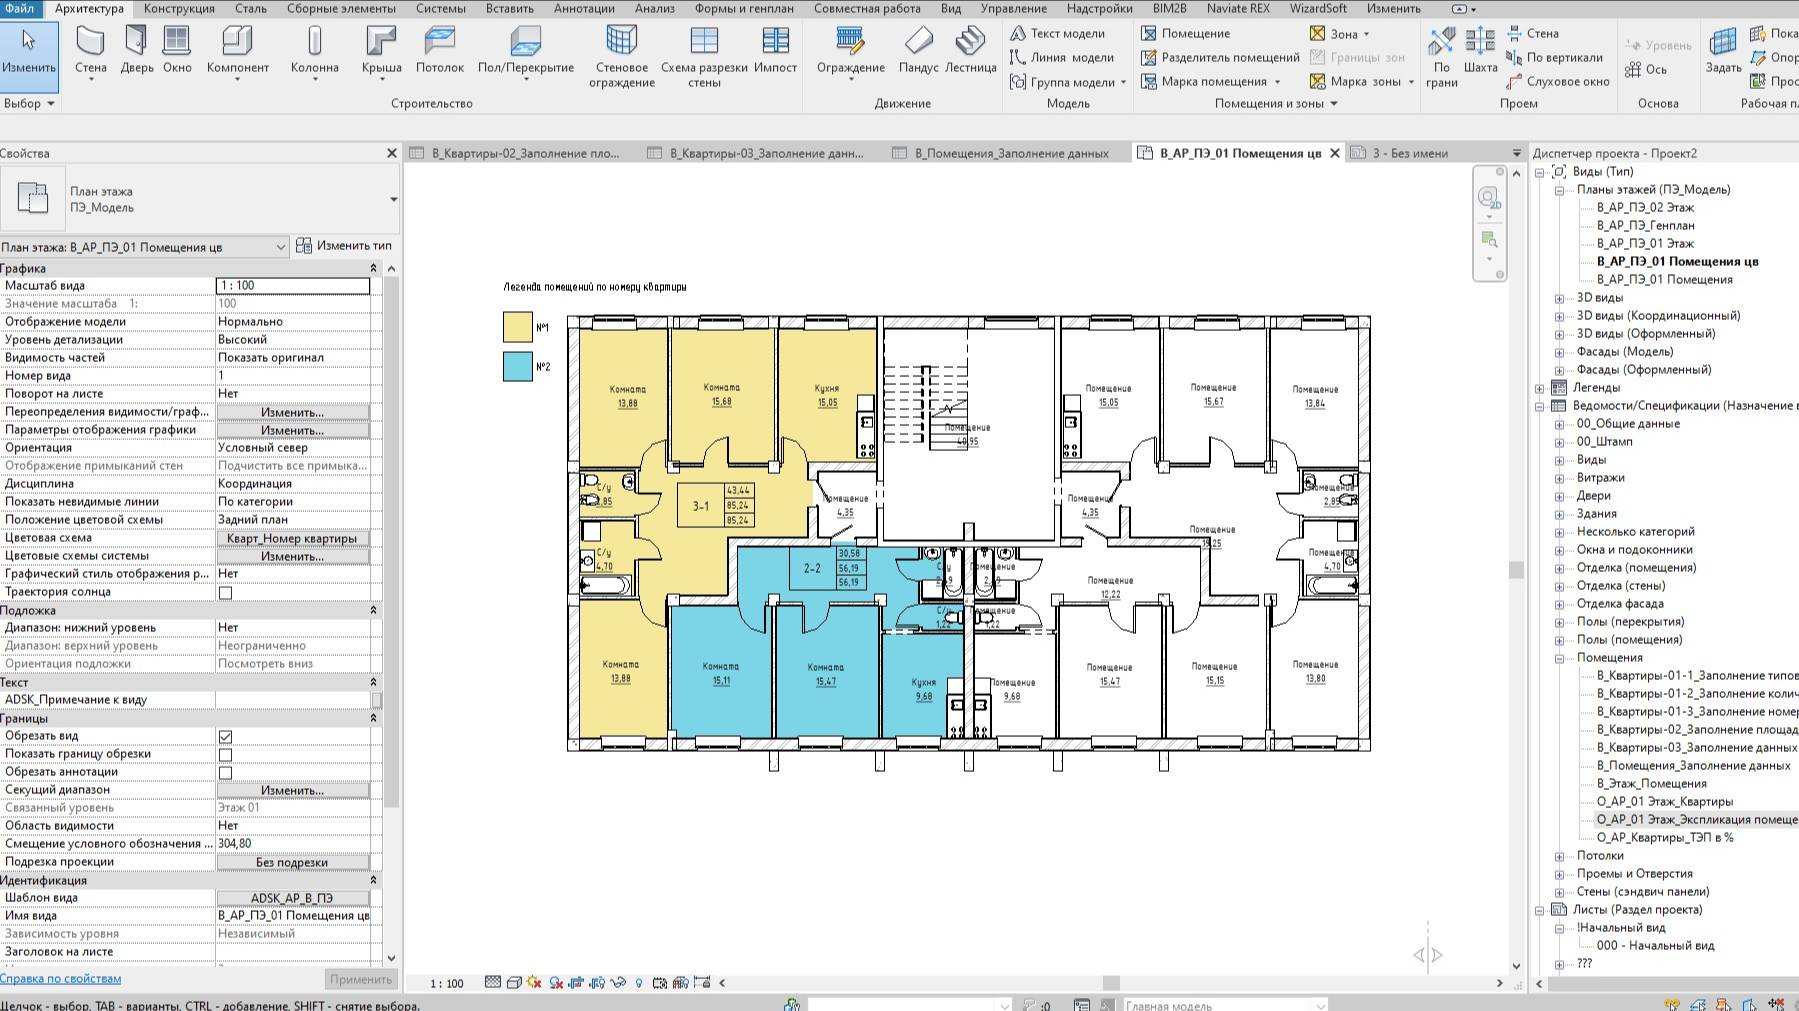Click the Без подрезки button
Image resolution: width=1799 pixels, height=1011 pixels.
(292, 862)
